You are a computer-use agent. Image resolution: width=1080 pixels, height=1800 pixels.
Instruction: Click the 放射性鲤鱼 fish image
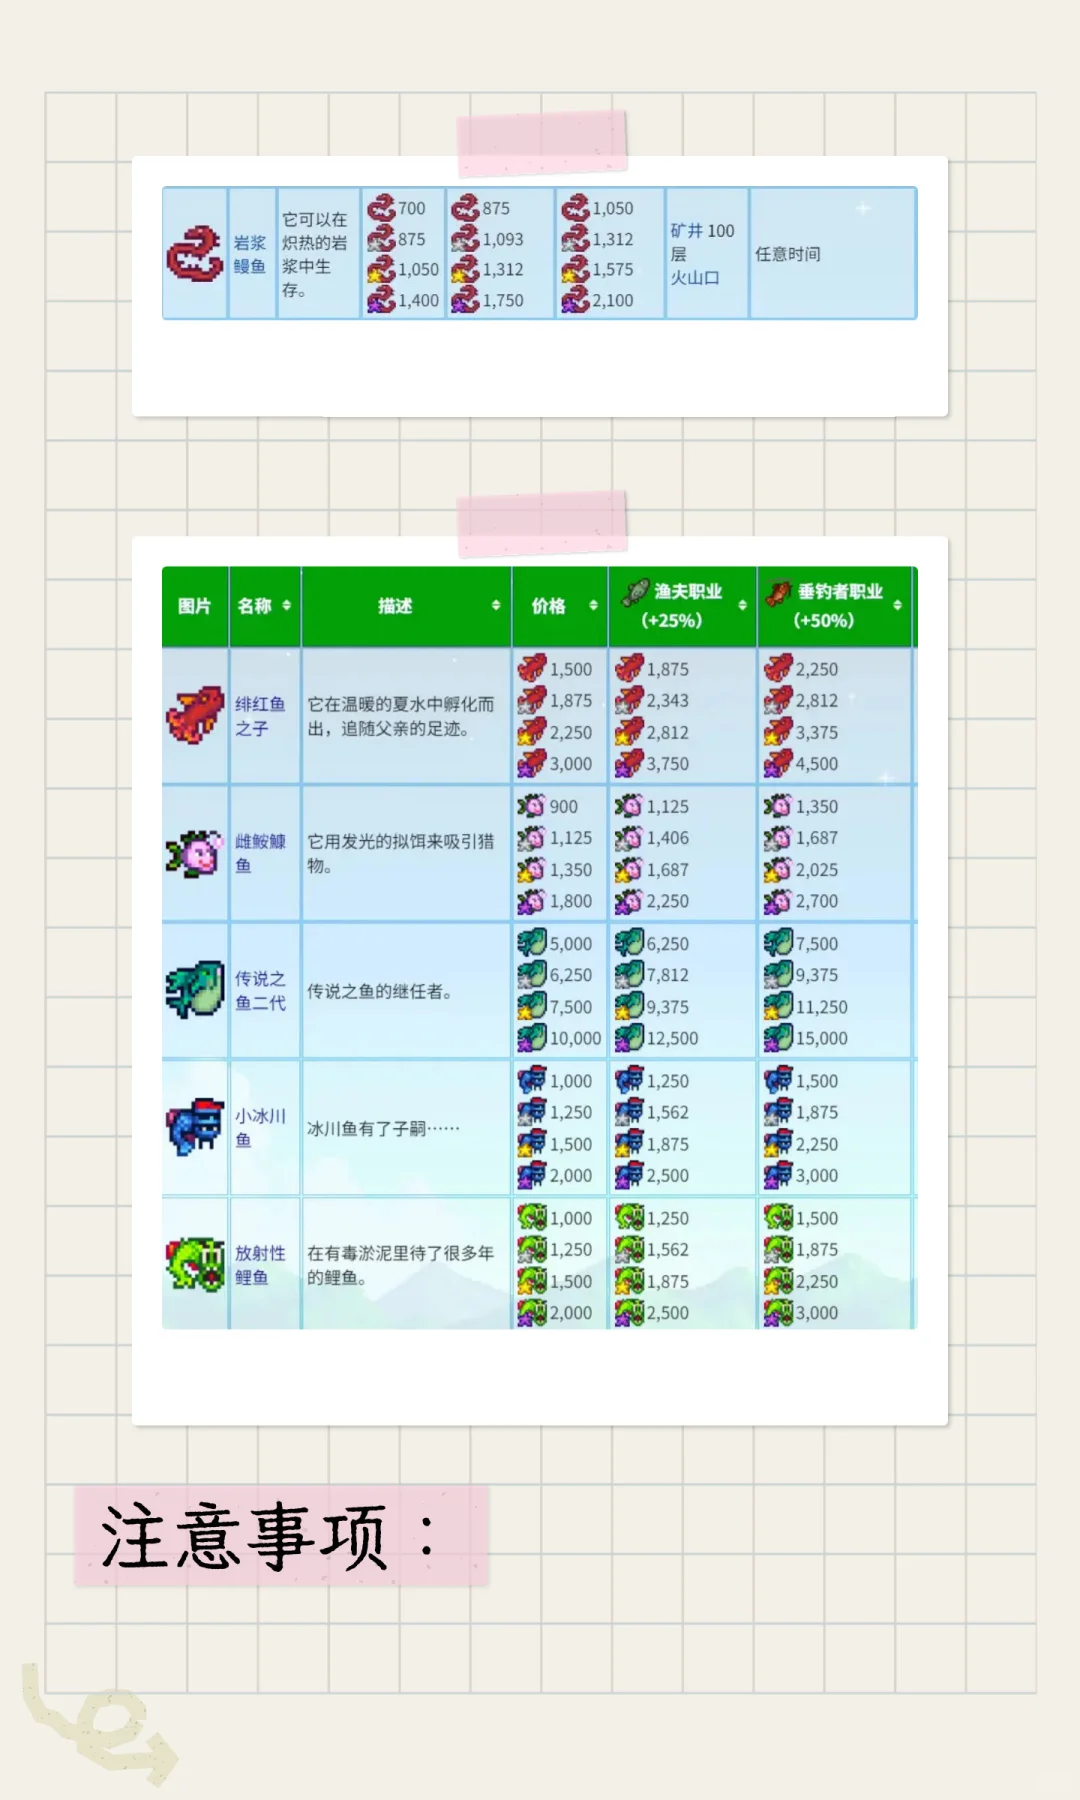click(195, 1264)
